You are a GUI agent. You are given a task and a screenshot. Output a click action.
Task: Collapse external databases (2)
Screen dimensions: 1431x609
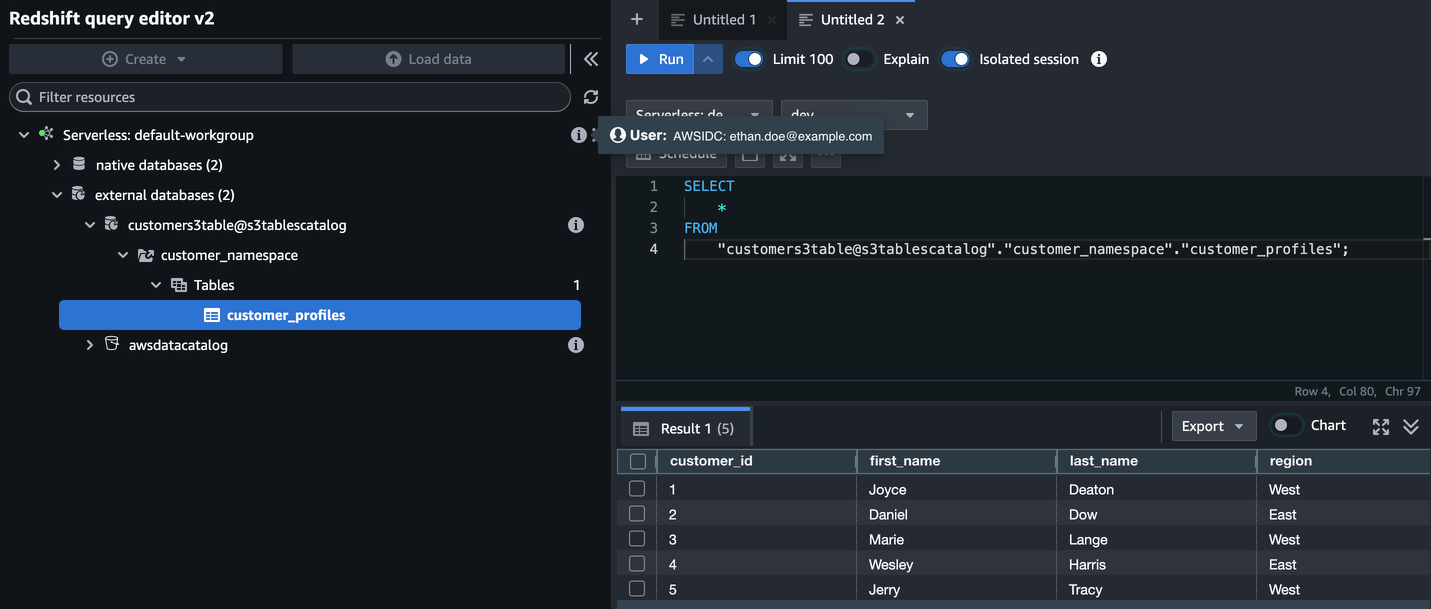pyautogui.click(x=57, y=195)
